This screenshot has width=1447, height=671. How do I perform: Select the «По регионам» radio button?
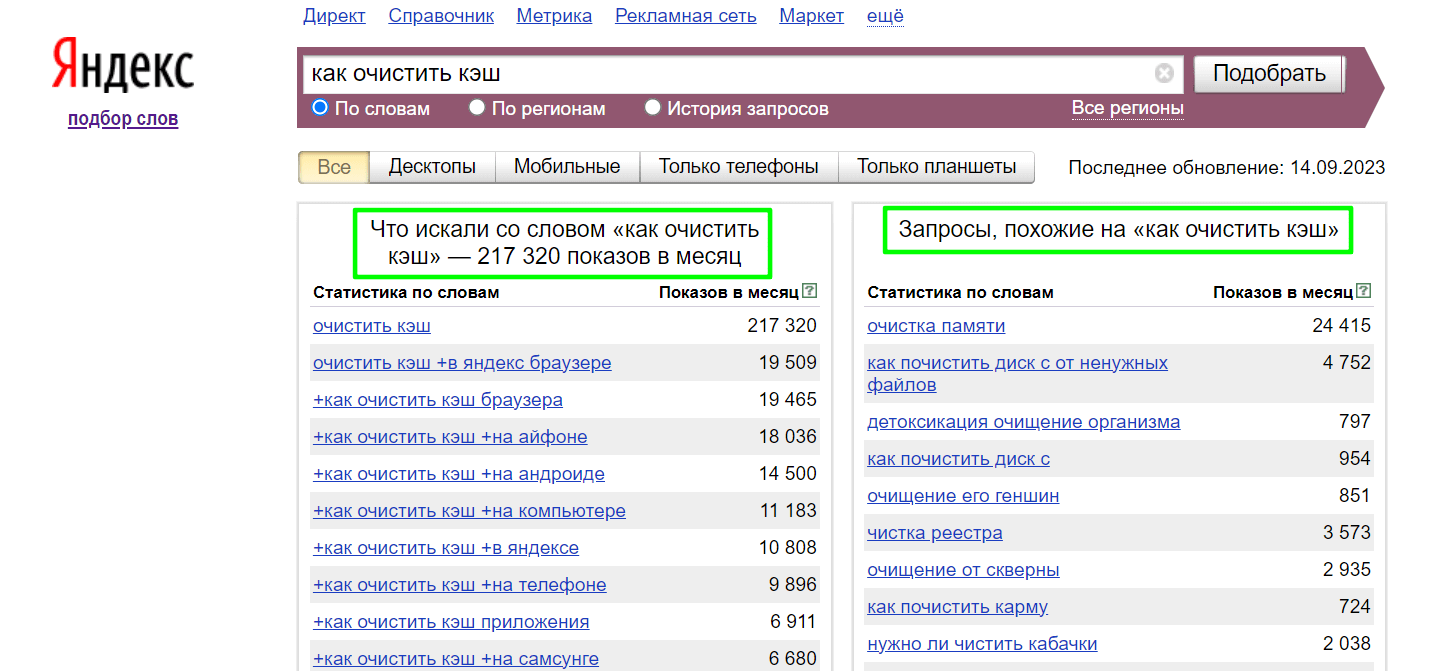click(x=477, y=107)
